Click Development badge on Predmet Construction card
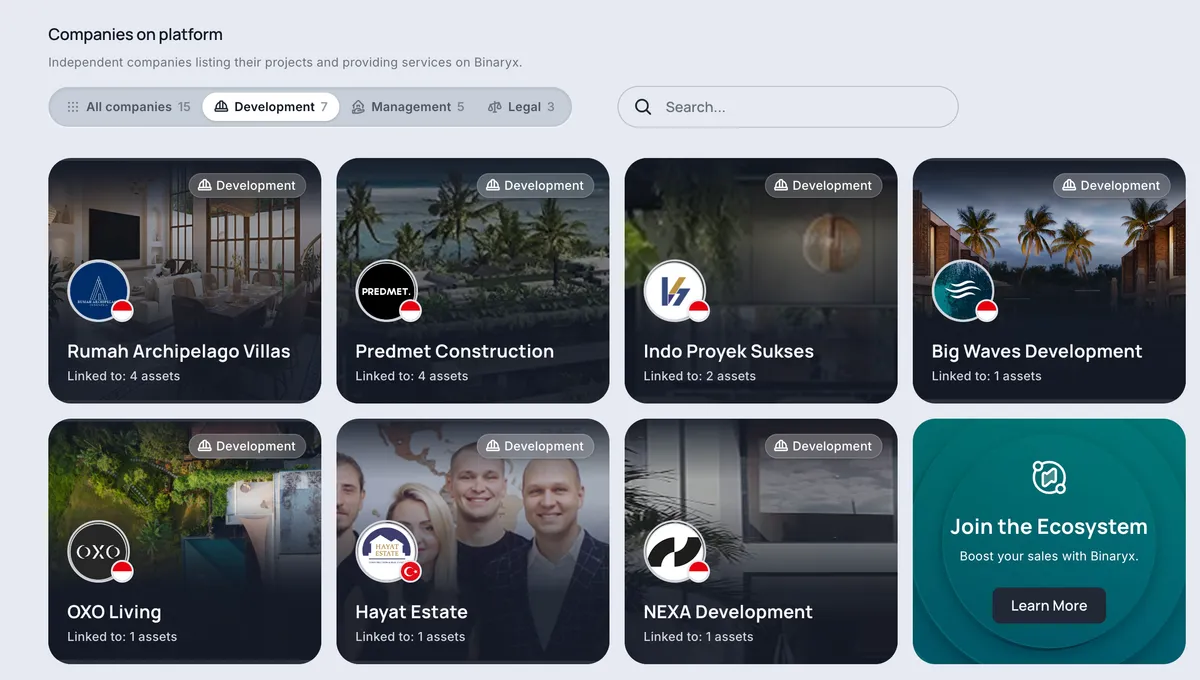1200x680 pixels. tap(535, 185)
